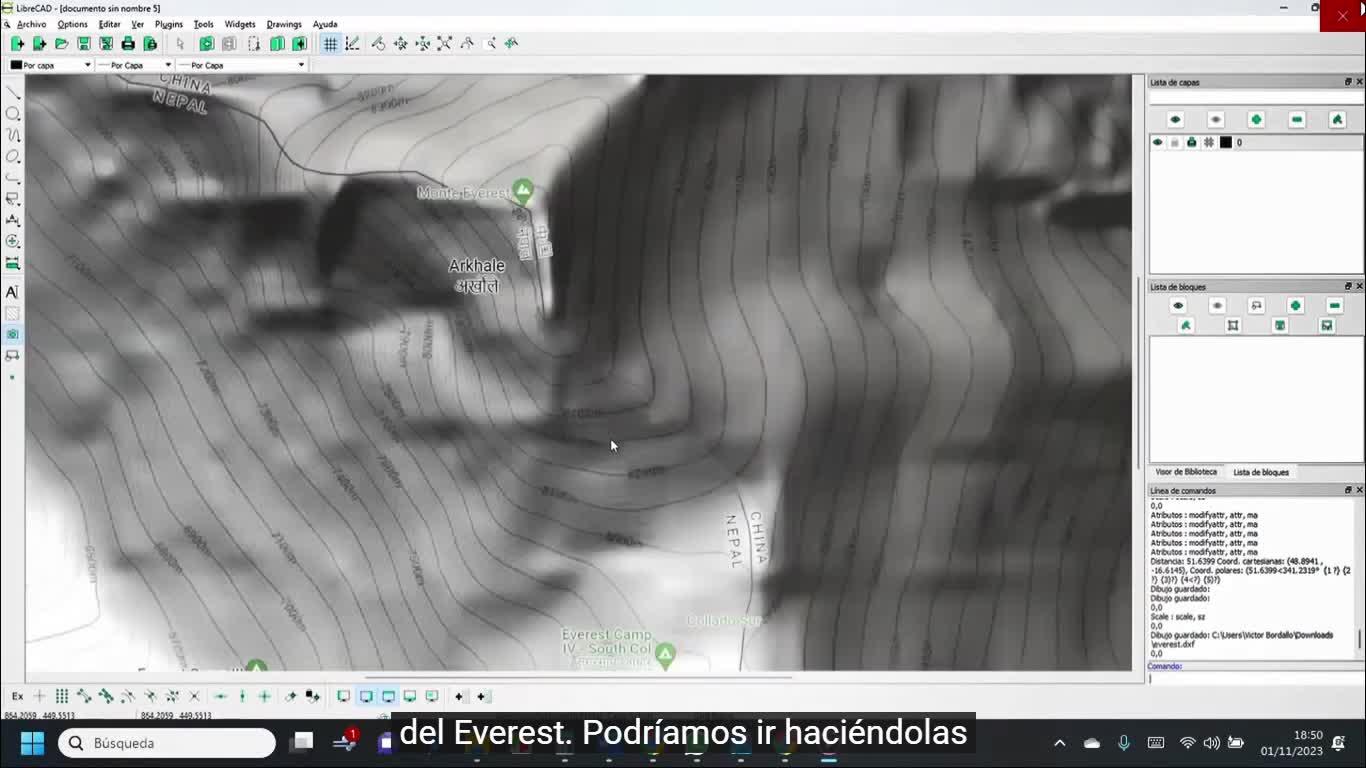1366x768 pixels.
Task: Toggle construction setting for layer 0
Action: pos(1209,143)
